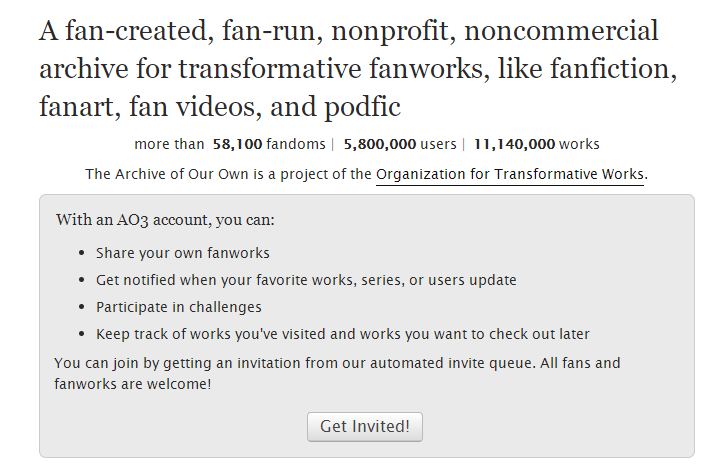Click the words "more than" before the statistics
714x467 pixels.
point(165,144)
